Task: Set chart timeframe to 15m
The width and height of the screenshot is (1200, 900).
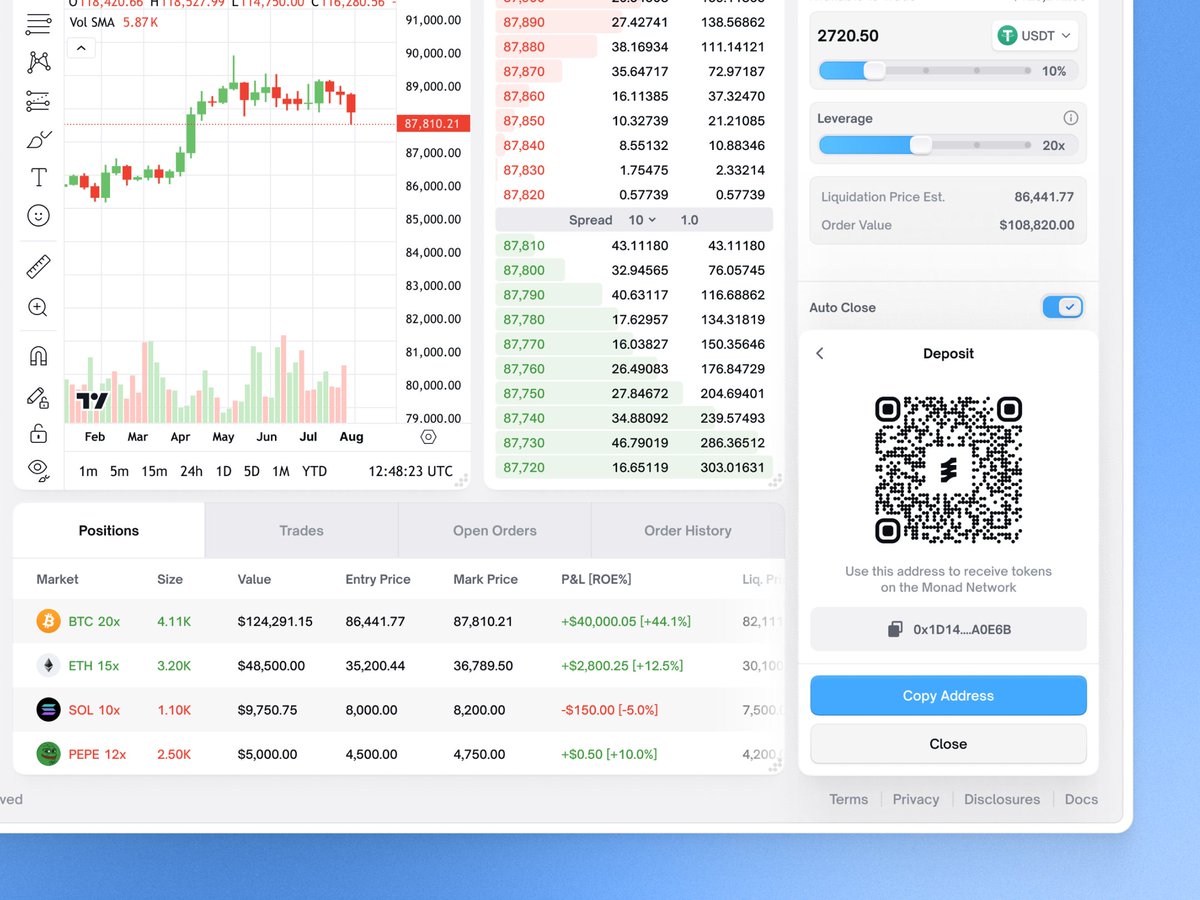Action: [x=154, y=471]
